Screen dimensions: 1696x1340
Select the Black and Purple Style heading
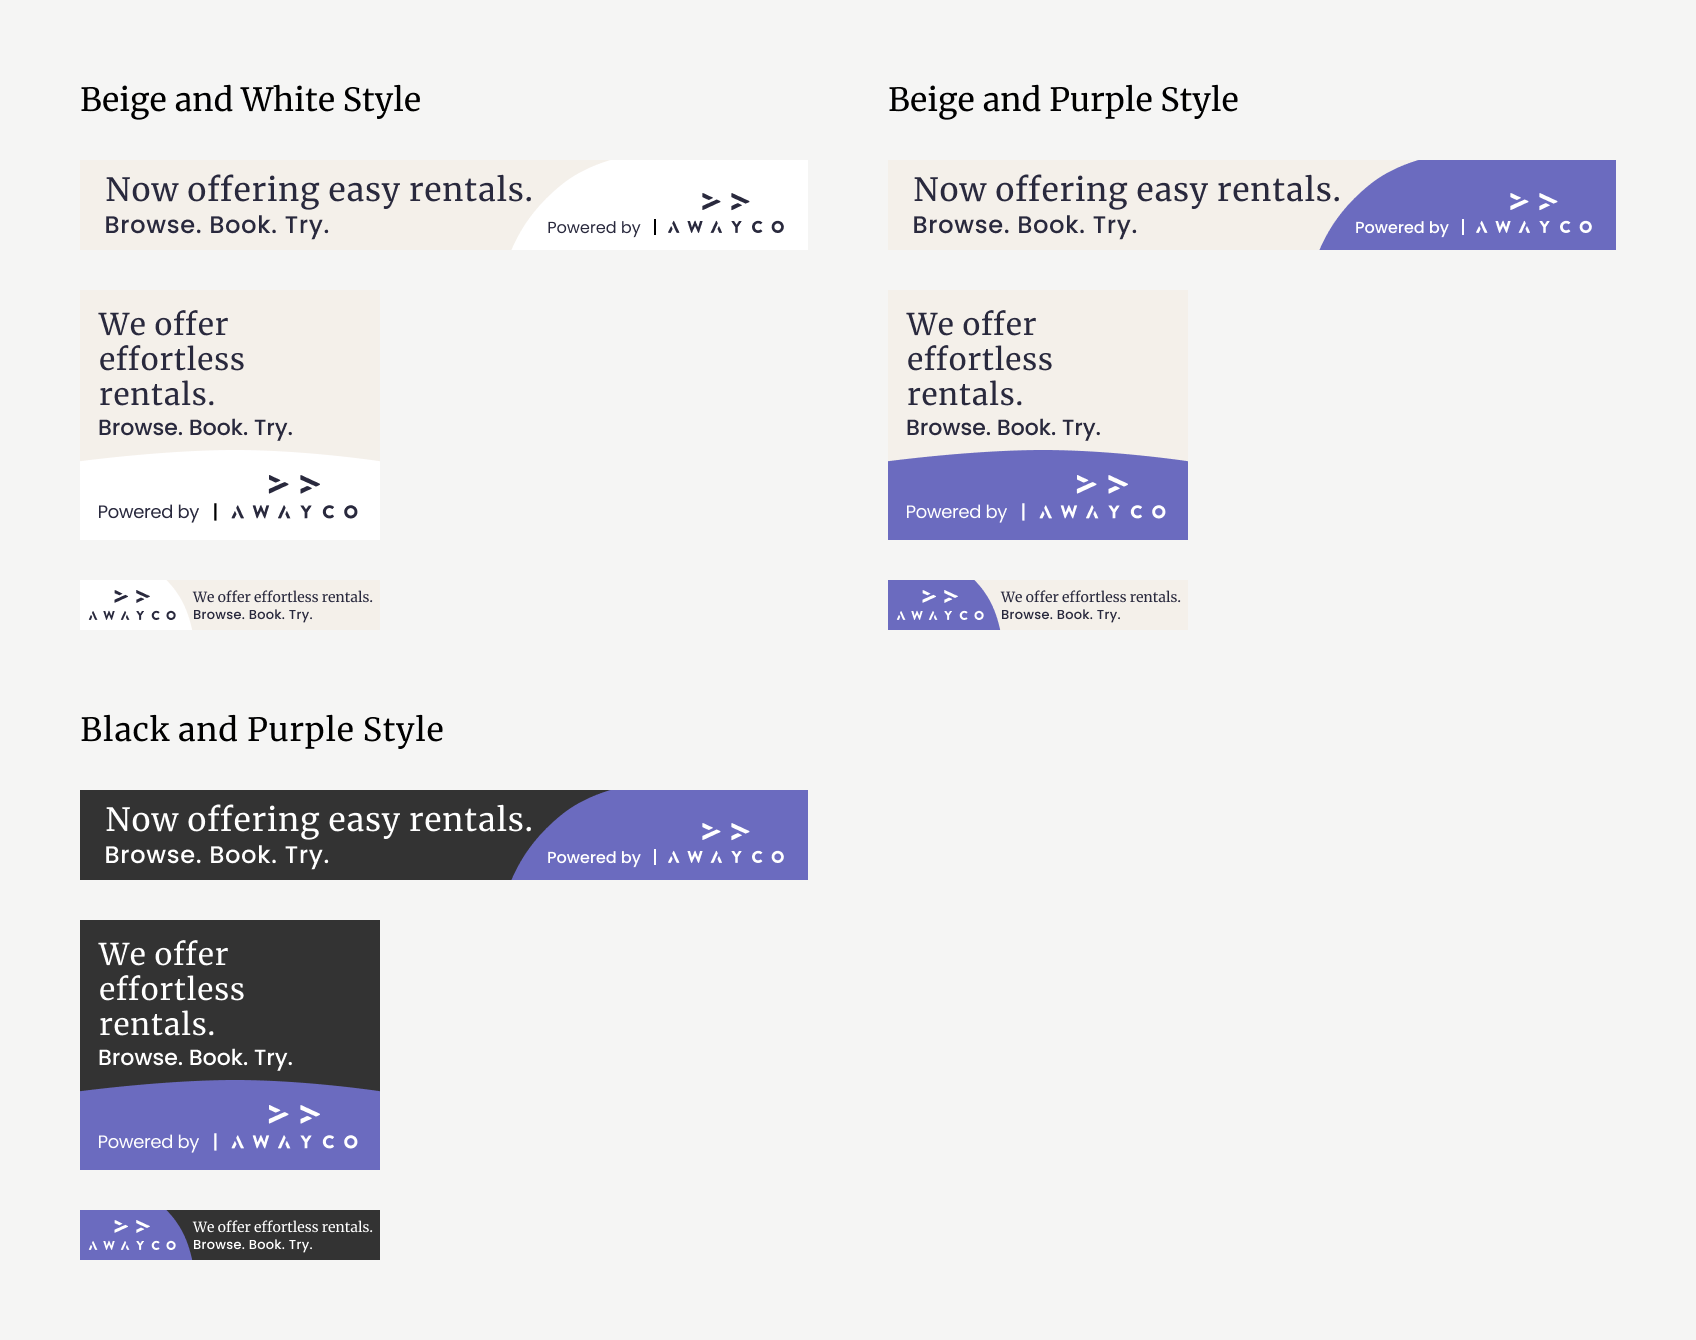click(x=262, y=730)
